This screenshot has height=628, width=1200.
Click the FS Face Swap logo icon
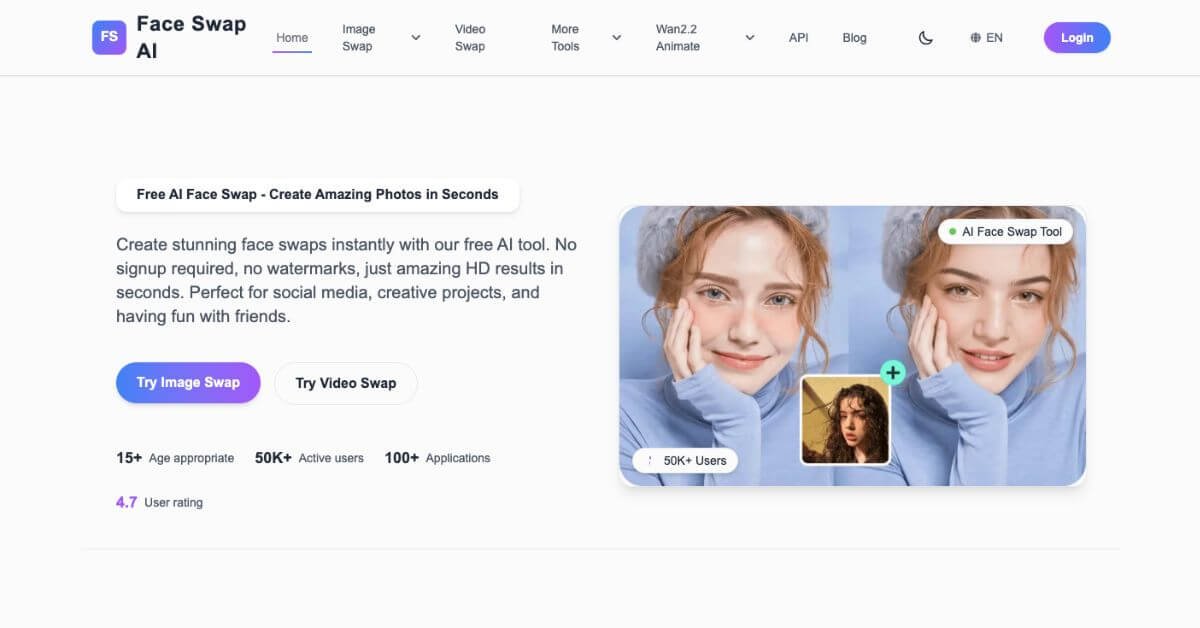tap(108, 37)
